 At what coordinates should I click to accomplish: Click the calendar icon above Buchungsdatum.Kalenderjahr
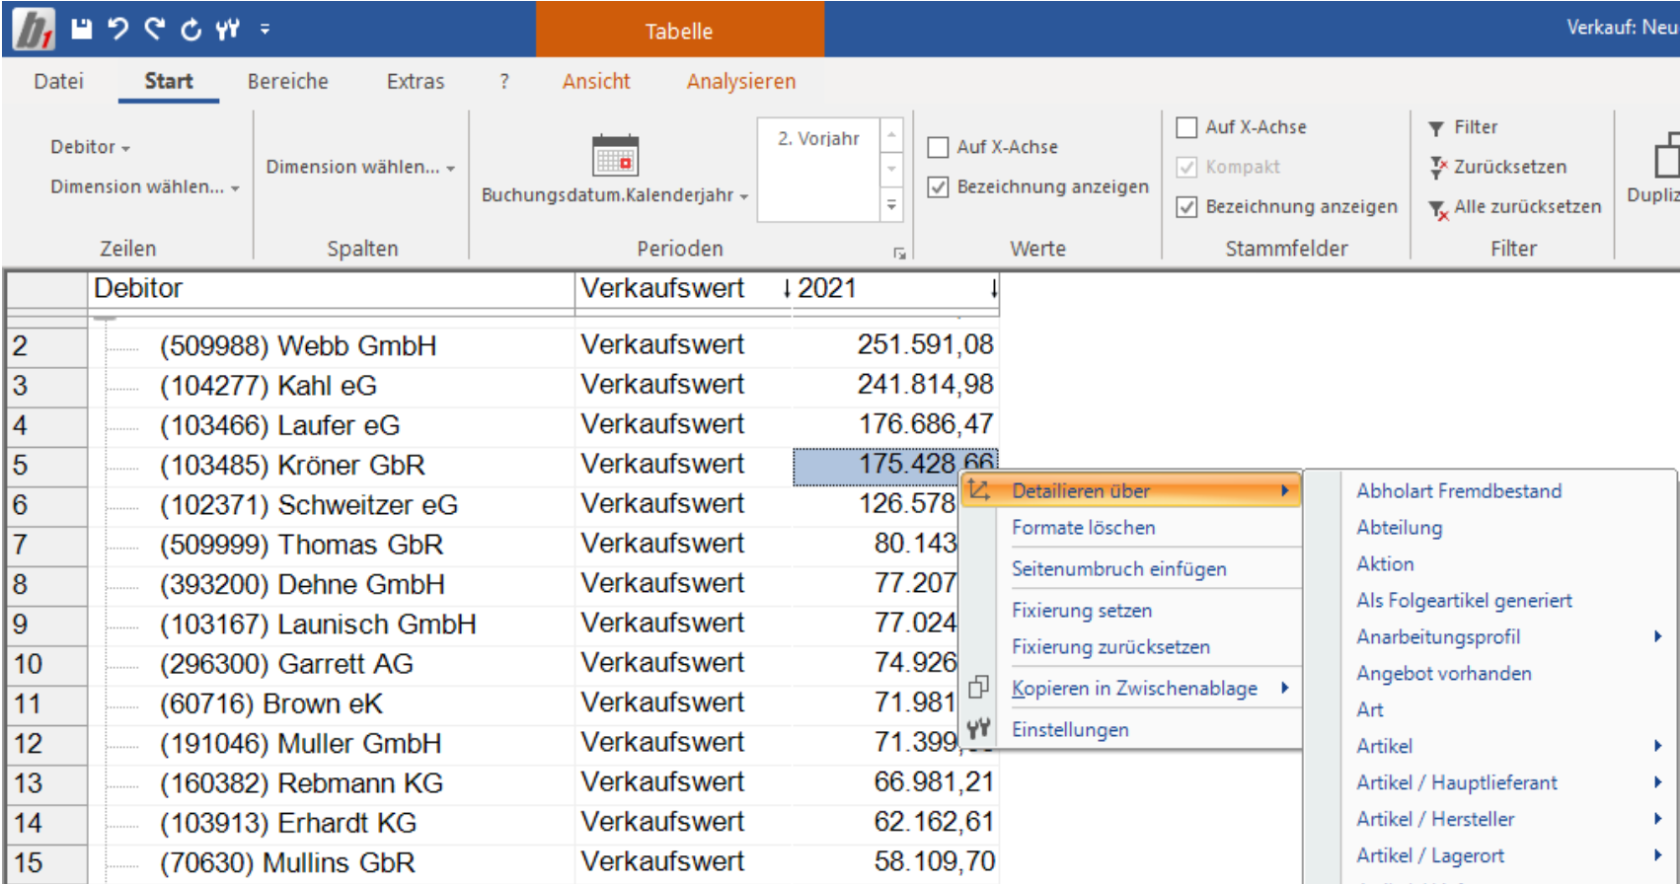(615, 157)
